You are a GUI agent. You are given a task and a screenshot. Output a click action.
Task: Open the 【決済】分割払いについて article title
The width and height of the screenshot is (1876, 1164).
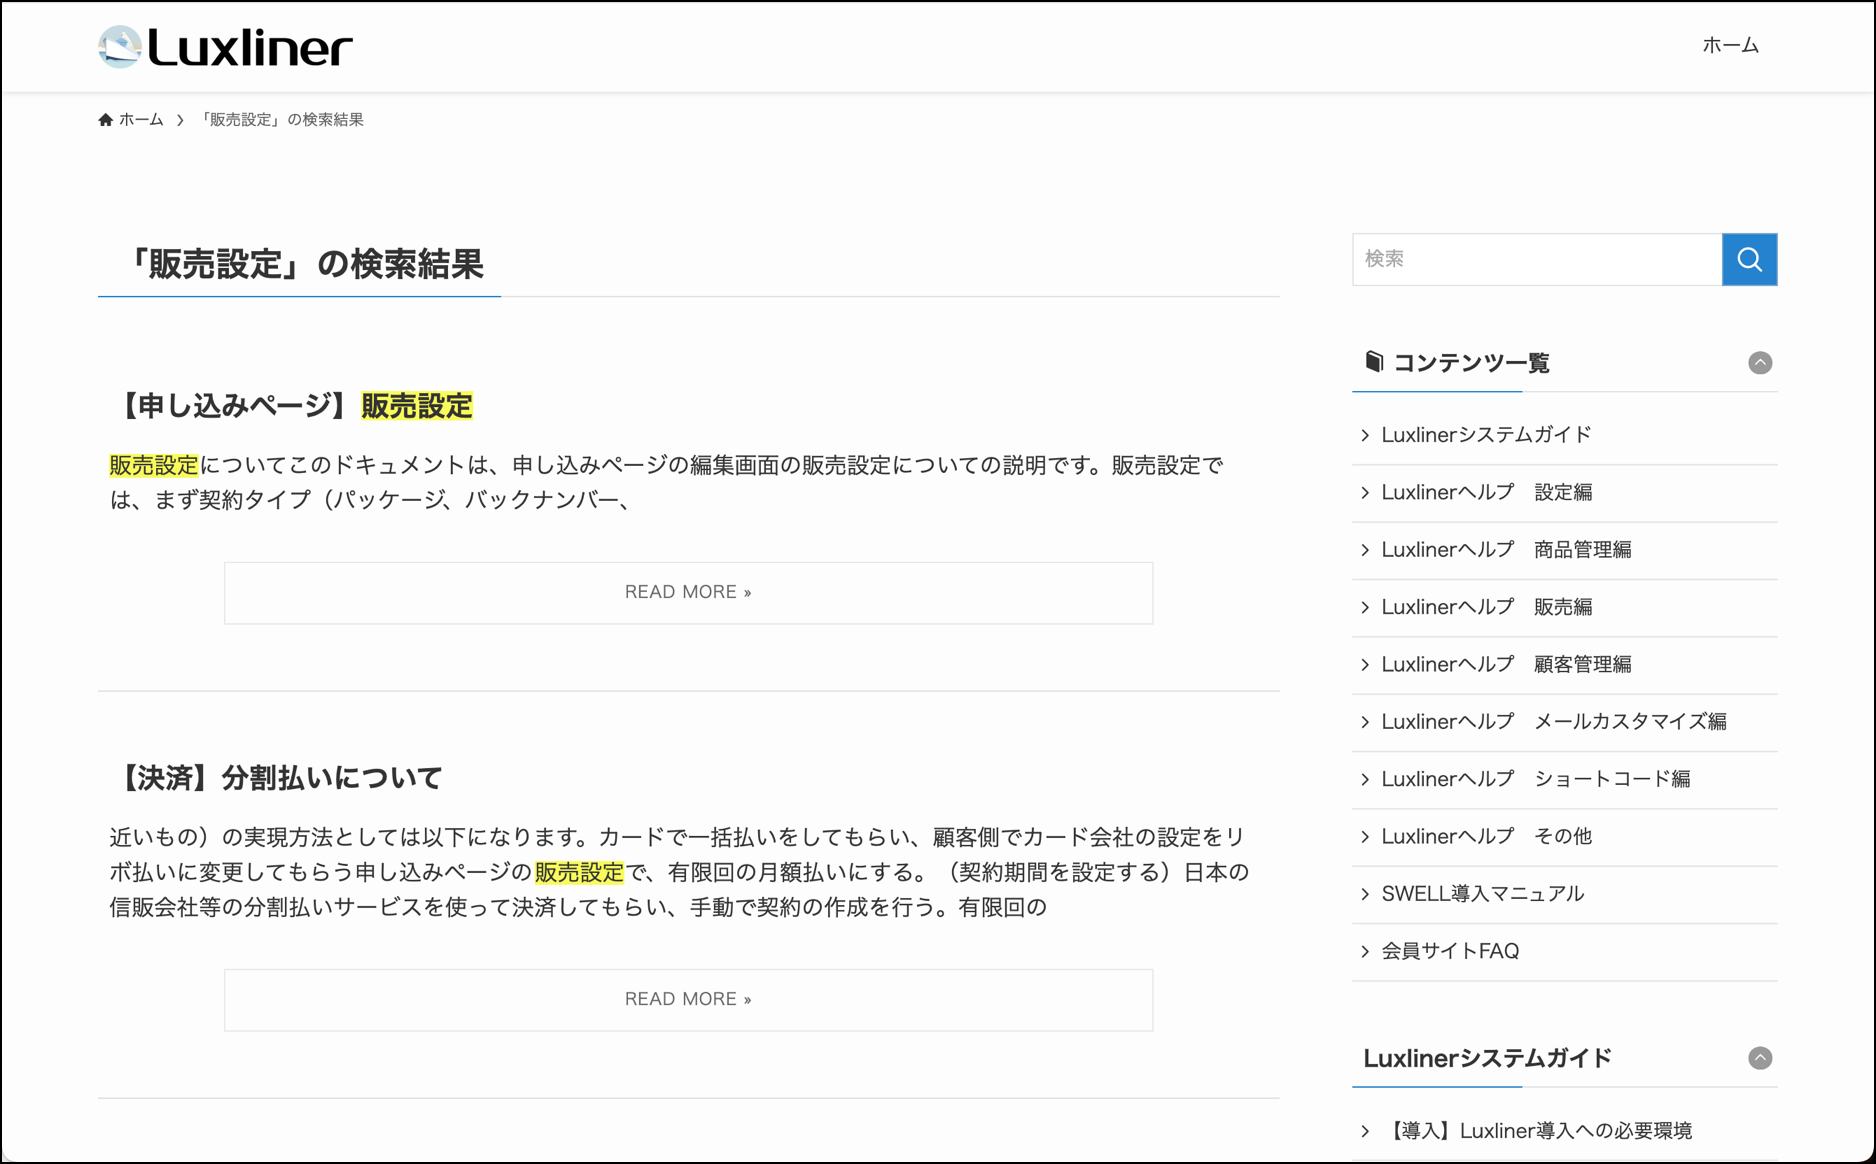pos(277,778)
